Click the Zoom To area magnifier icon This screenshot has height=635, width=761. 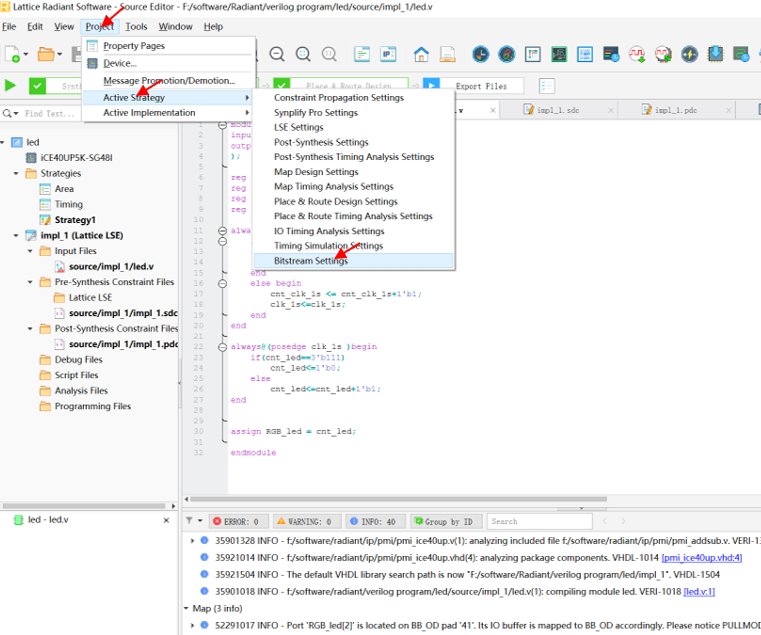[330, 54]
